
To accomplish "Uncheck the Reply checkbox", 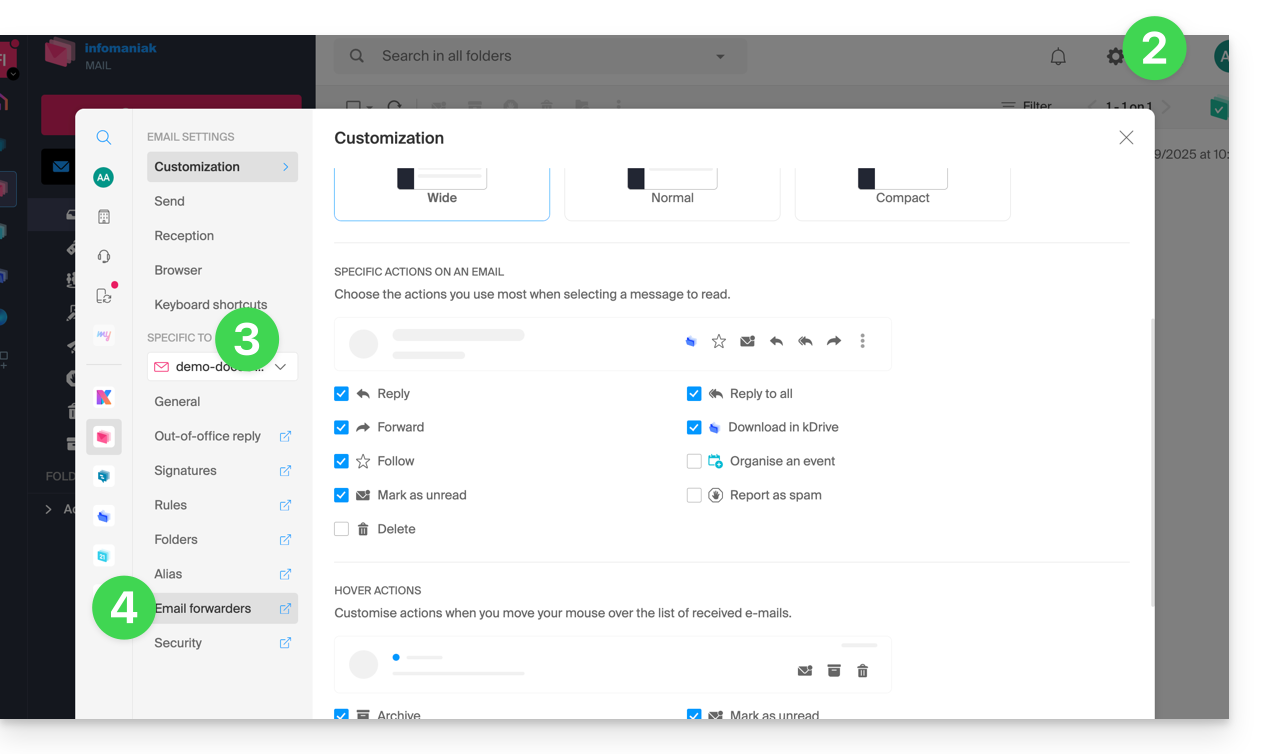I will coord(342,394).
